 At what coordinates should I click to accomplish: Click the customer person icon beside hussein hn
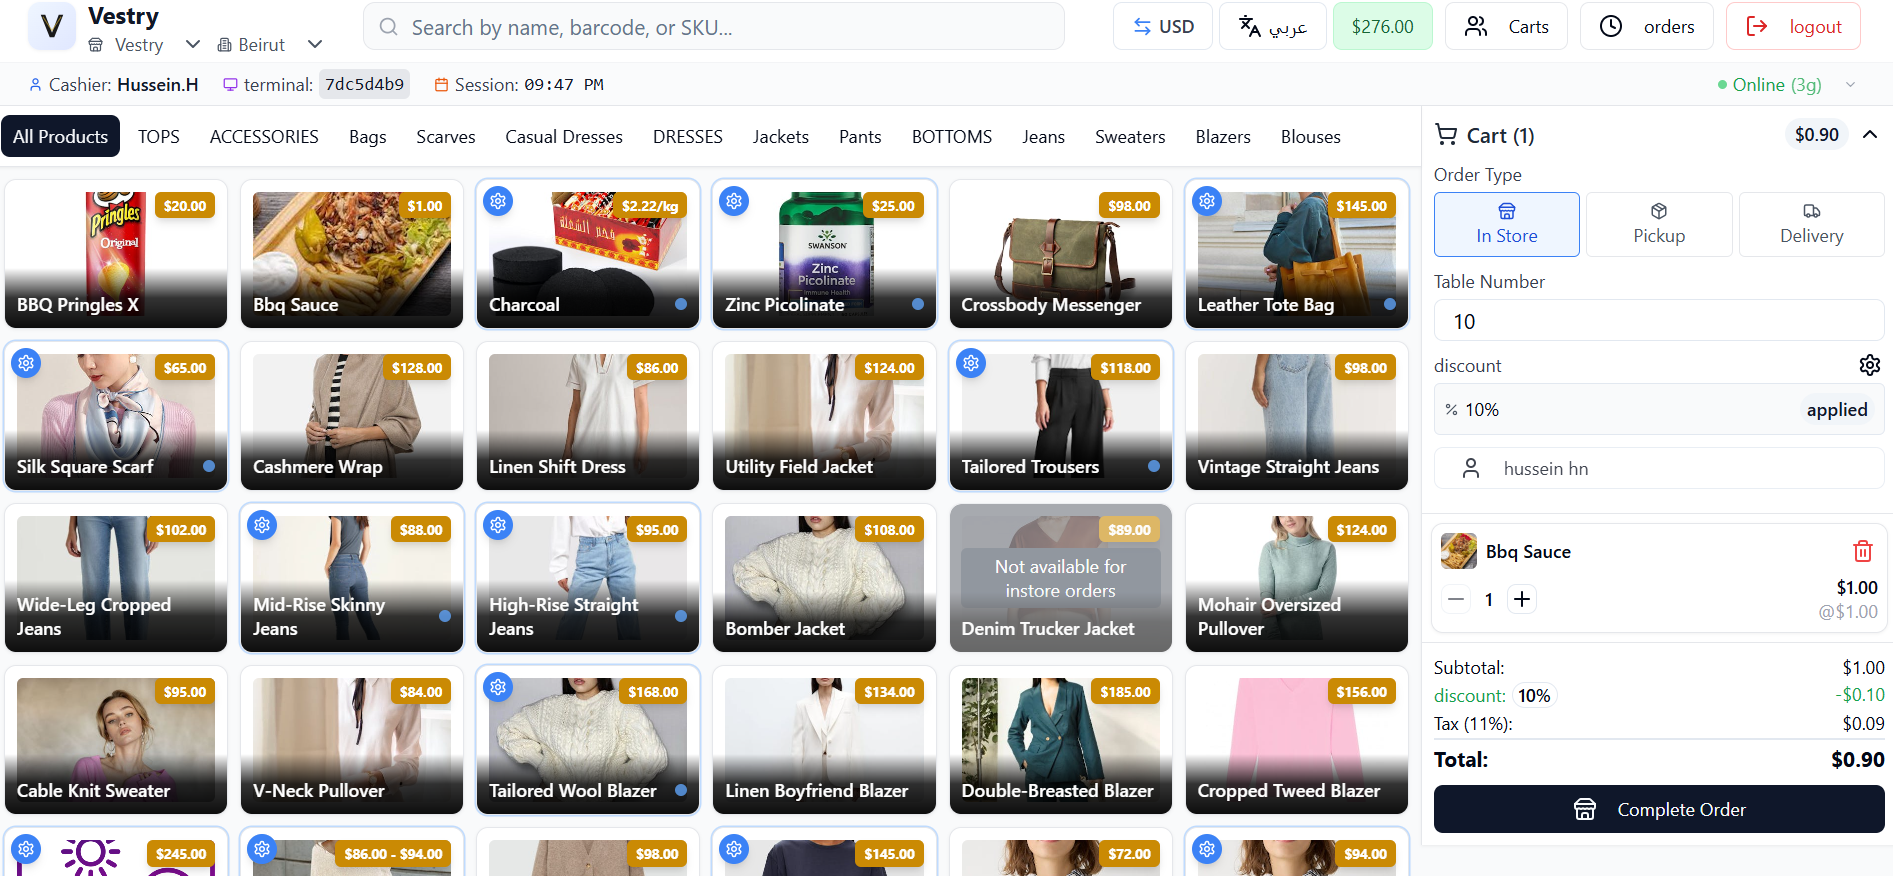tap(1471, 468)
